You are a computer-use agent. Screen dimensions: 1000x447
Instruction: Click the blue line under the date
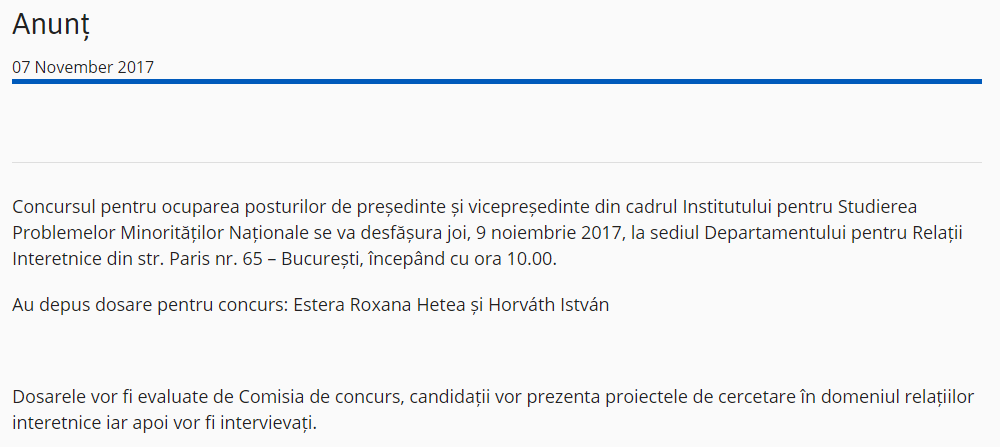pos(497,82)
